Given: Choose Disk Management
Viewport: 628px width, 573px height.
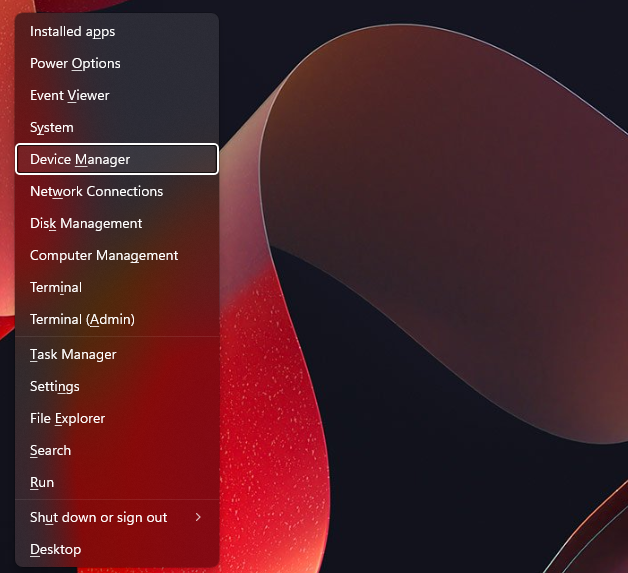Looking at the screenshot, I should click(x=117, y=223).
